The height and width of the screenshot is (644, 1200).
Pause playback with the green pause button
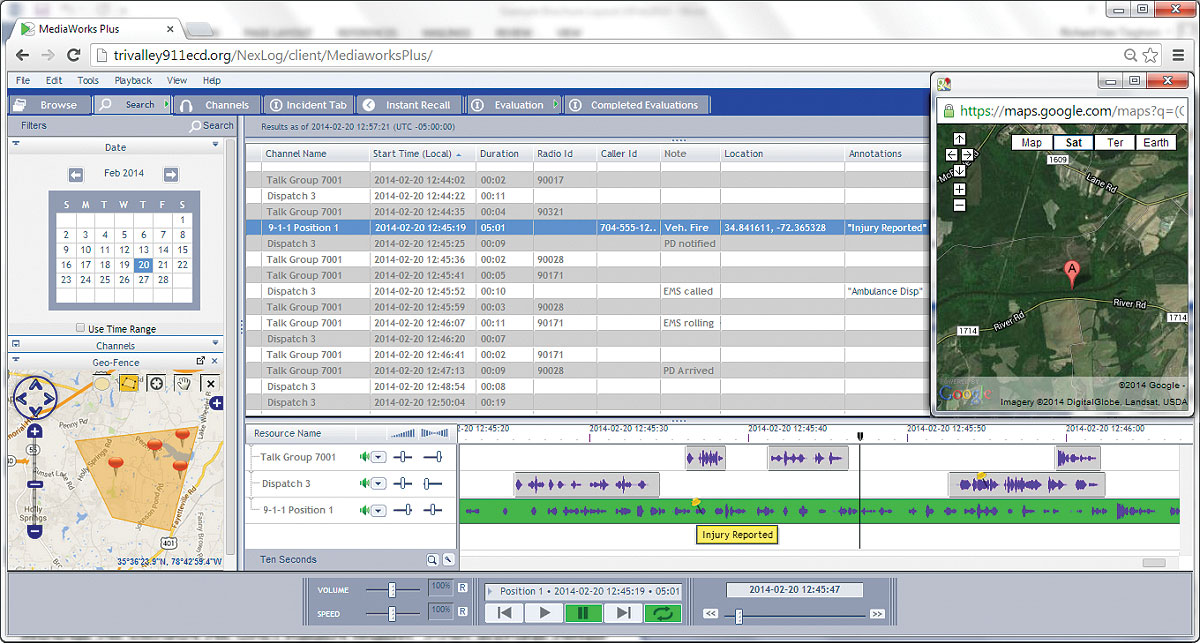582,613
